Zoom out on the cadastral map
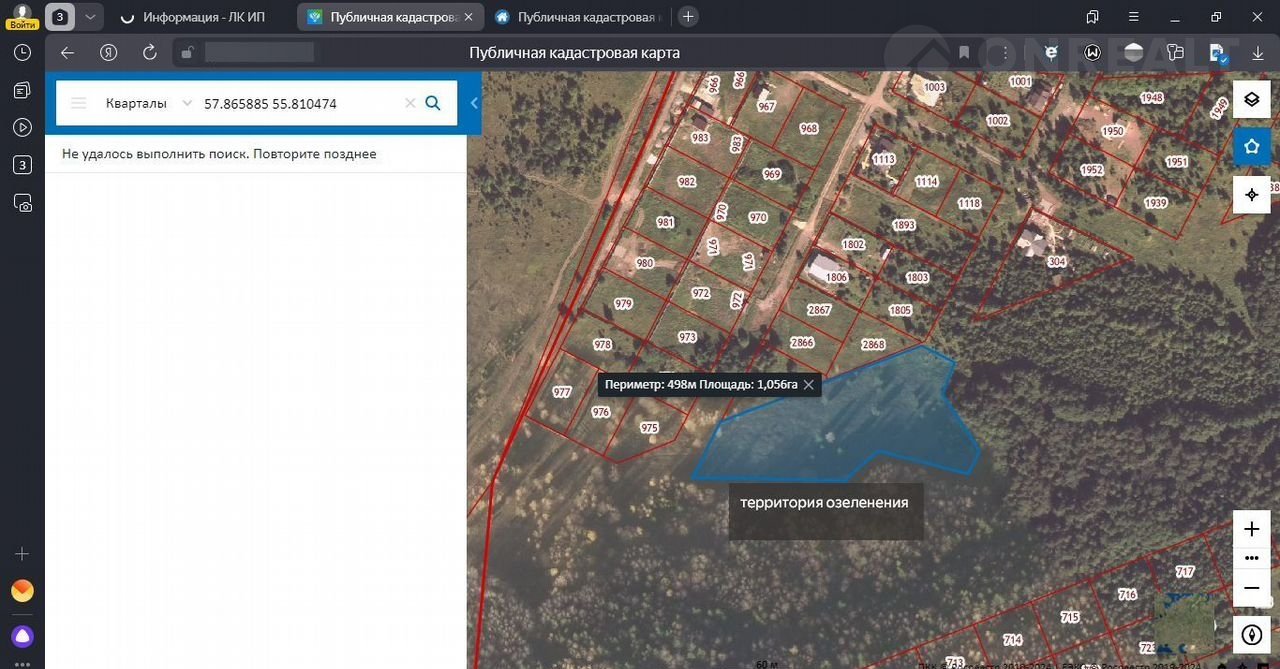The width and height of the screenshot is (1280, 669). click(x=1251, y=588)
